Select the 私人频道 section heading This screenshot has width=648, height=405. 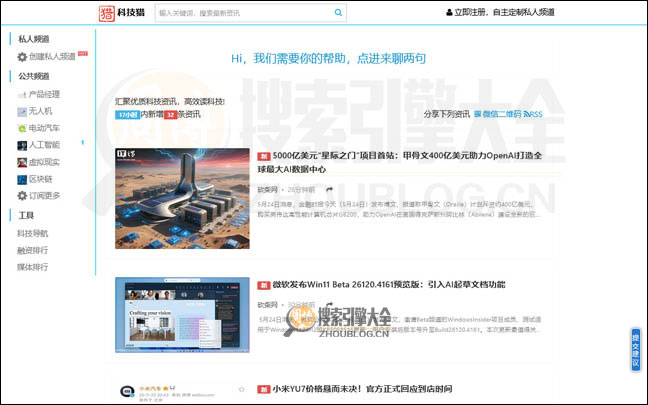[x=33, y=39]
